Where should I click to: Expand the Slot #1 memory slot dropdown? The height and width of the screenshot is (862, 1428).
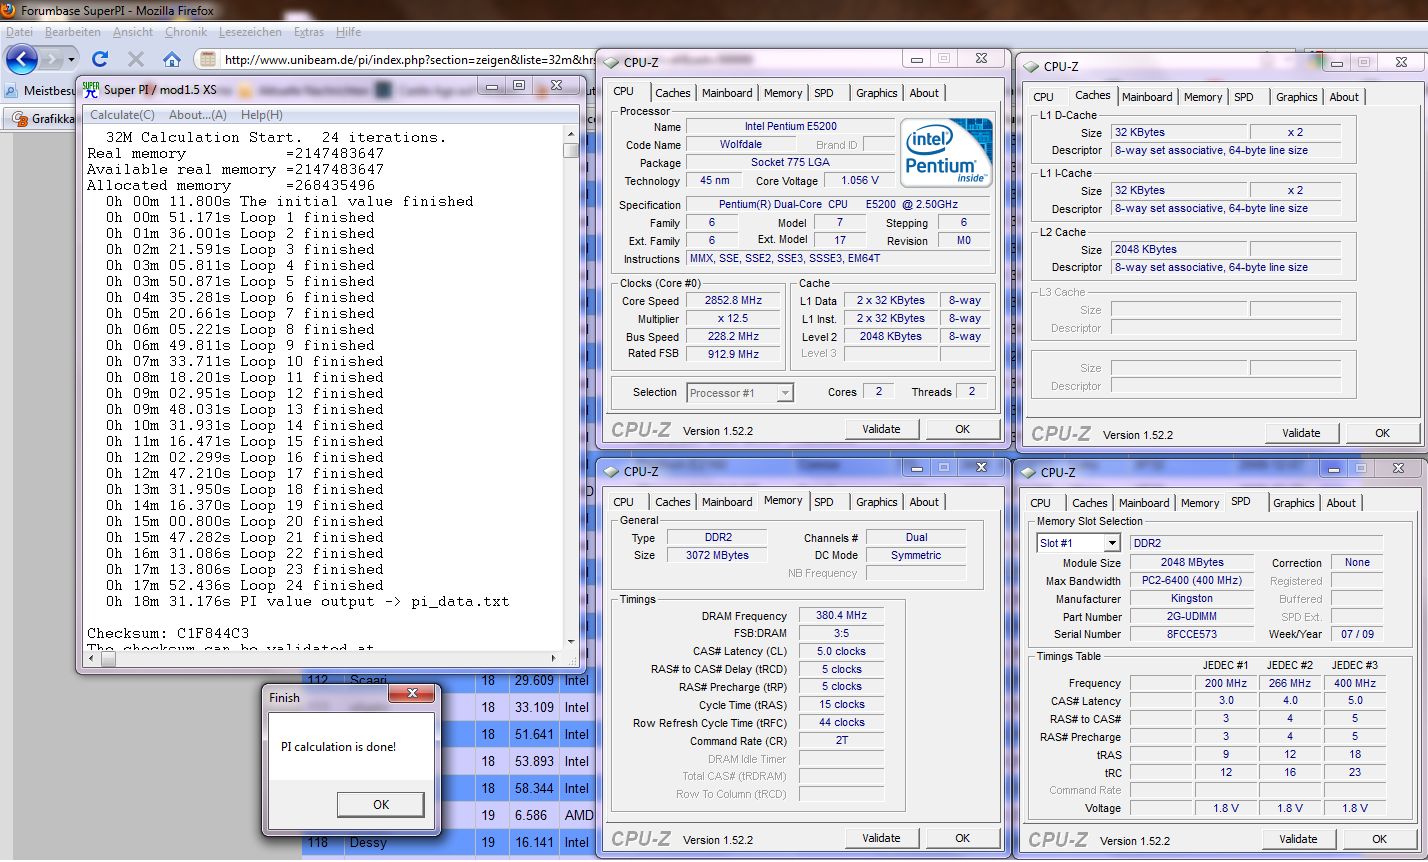point(1112,543)
